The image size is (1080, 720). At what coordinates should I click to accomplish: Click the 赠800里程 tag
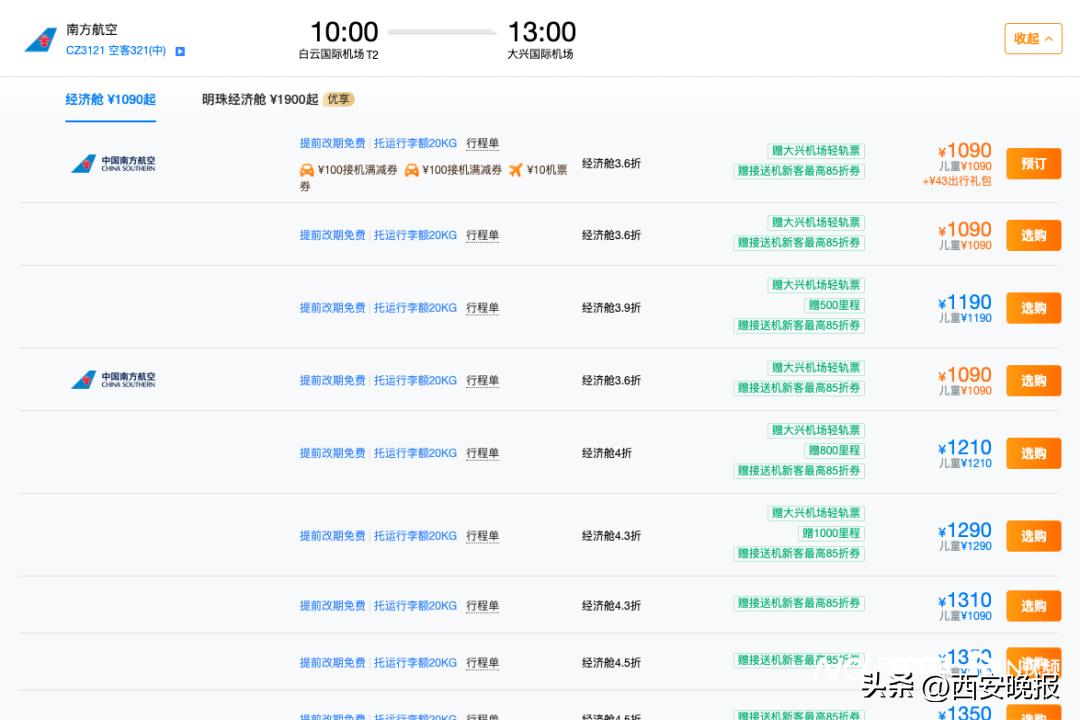(x=834, y=451)
